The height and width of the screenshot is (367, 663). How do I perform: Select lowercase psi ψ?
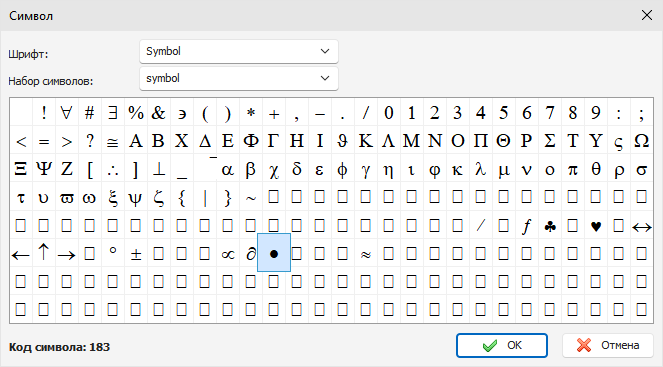click(136, 197)
